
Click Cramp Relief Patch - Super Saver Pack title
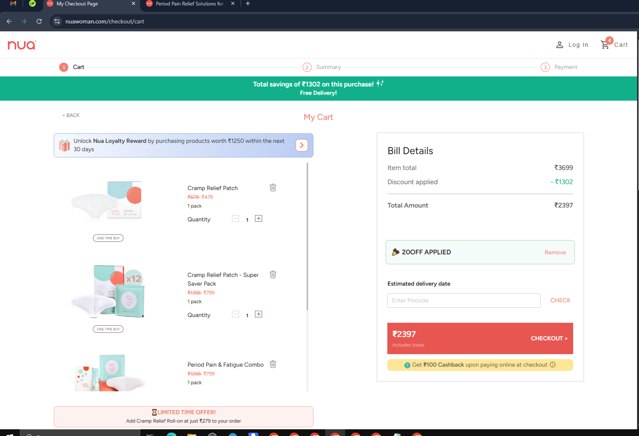point(223,279)
